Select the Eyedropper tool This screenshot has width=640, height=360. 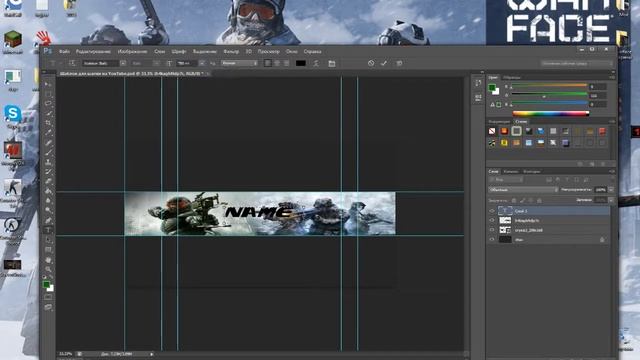[48, 133]
